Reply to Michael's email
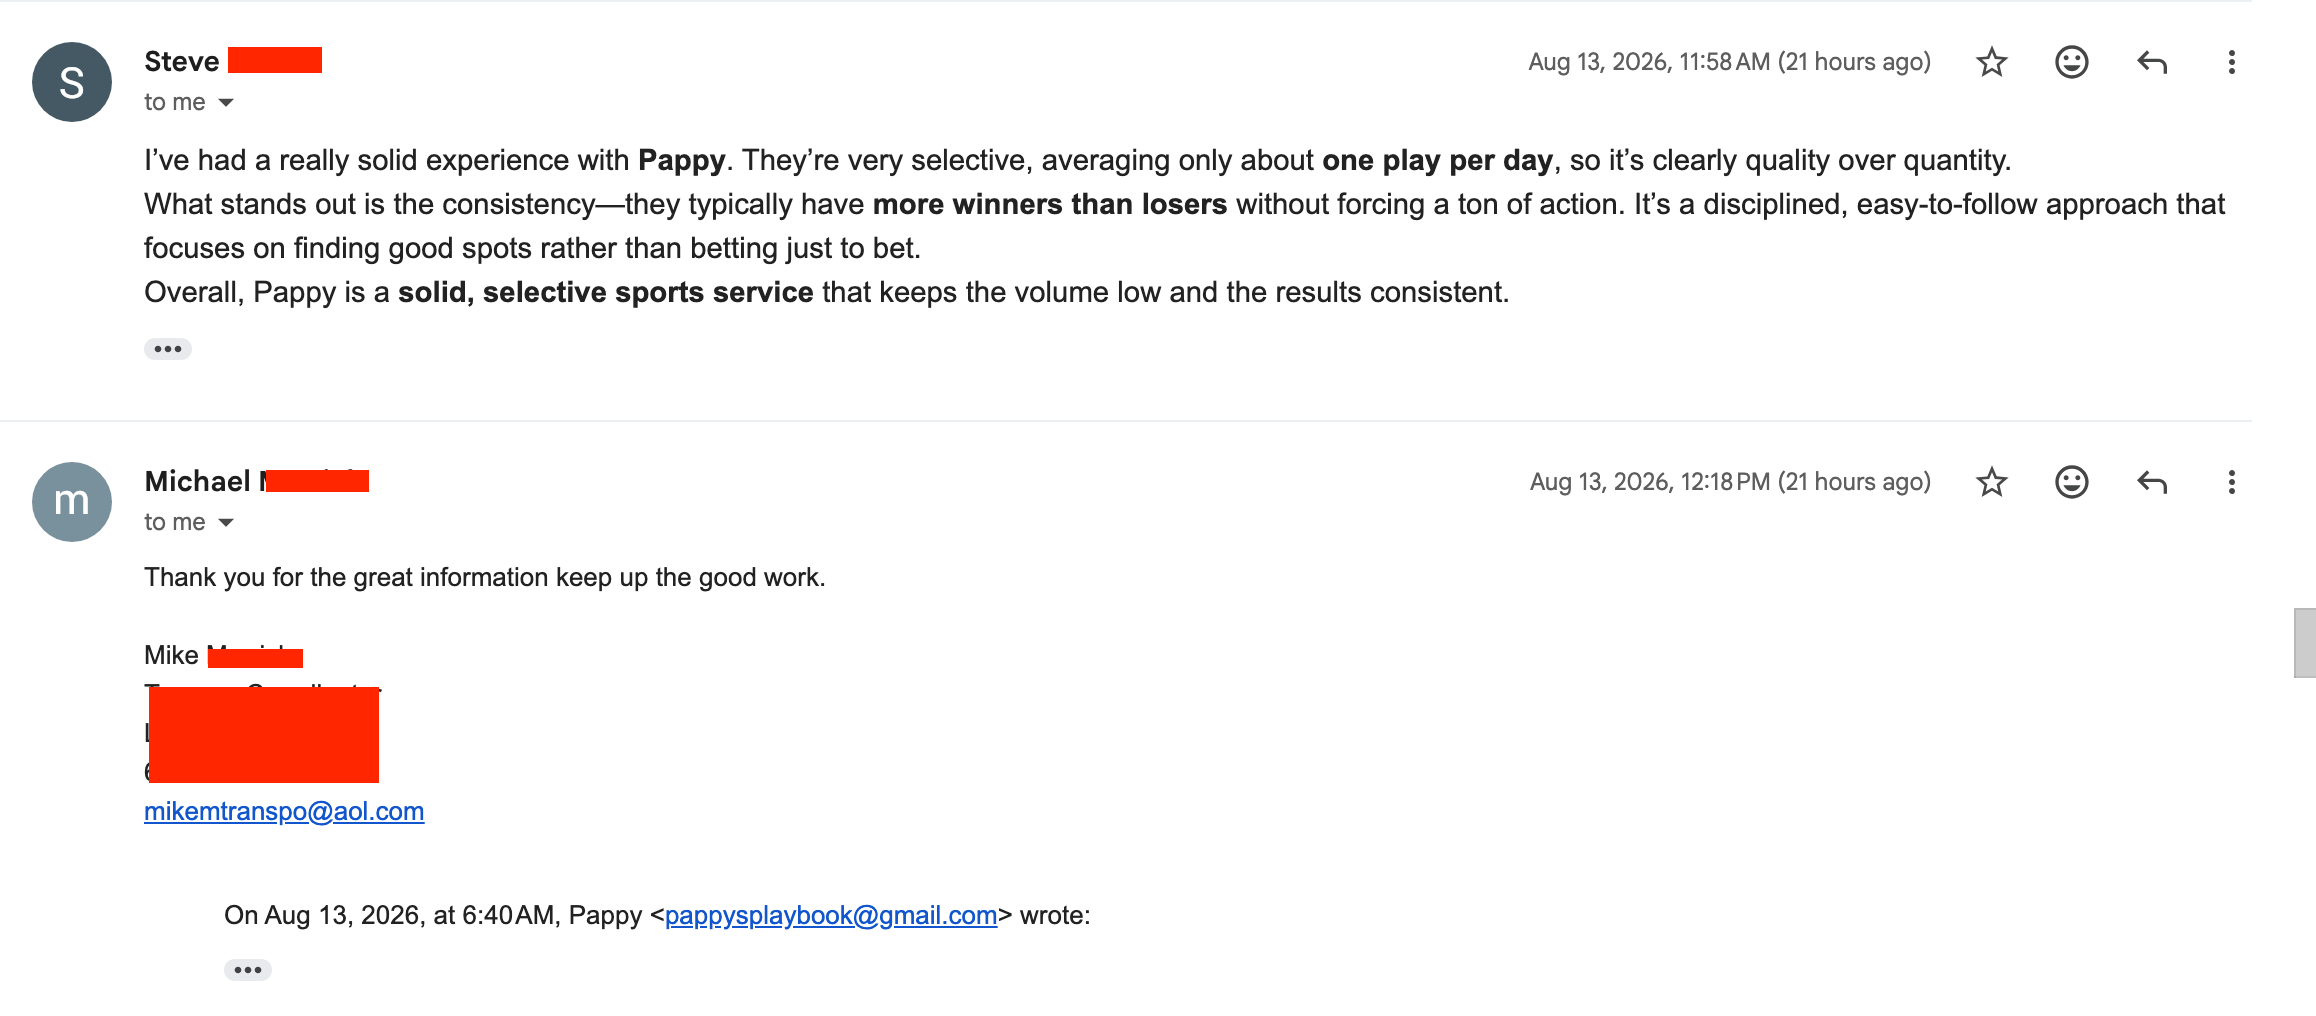Screen dimensions: 2316x1016 click(2152, 482)
